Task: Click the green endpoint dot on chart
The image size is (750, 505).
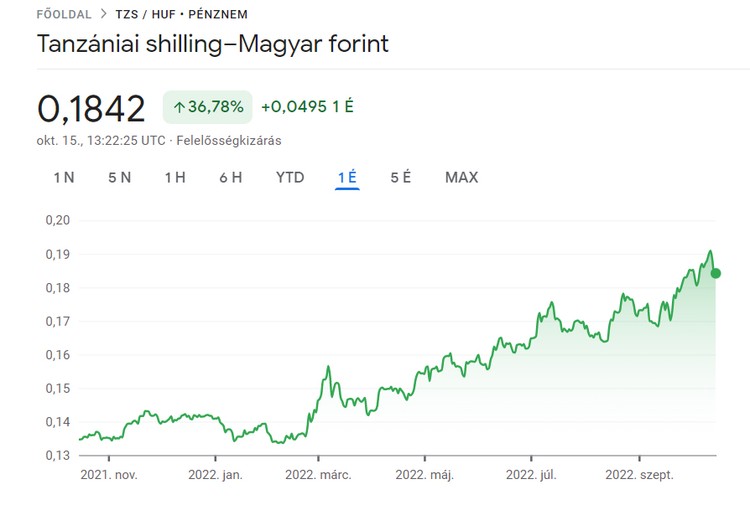Action: tap(715, 273)
